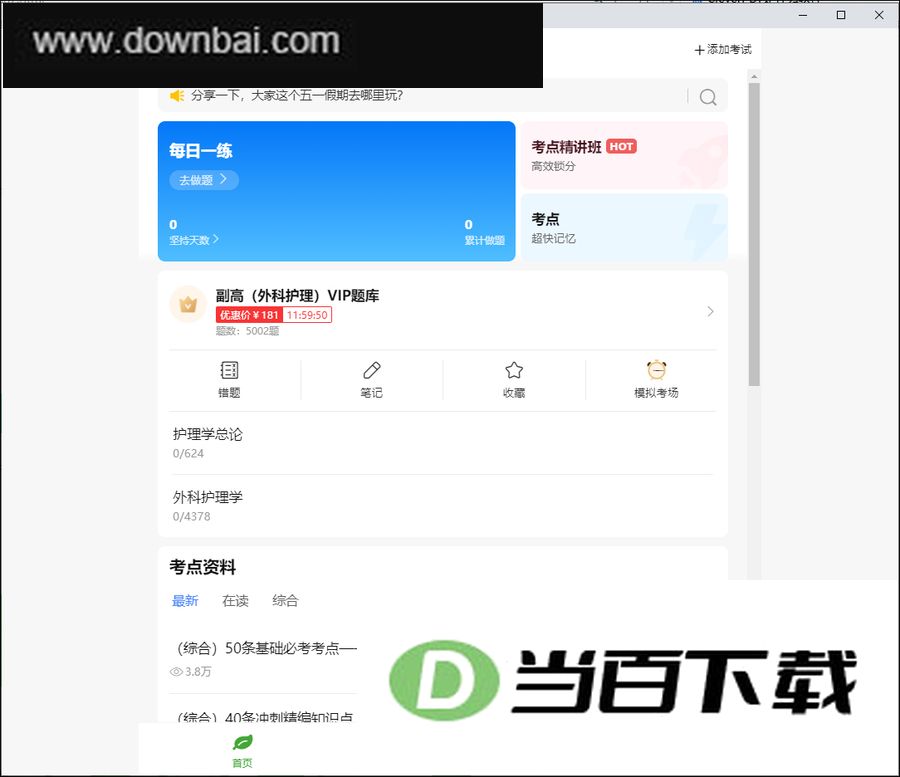Viewport: 900px width, 777px height.
Task: Click the 副高（外科护理）VIP题库 title
Action: [x=297, y=296]
